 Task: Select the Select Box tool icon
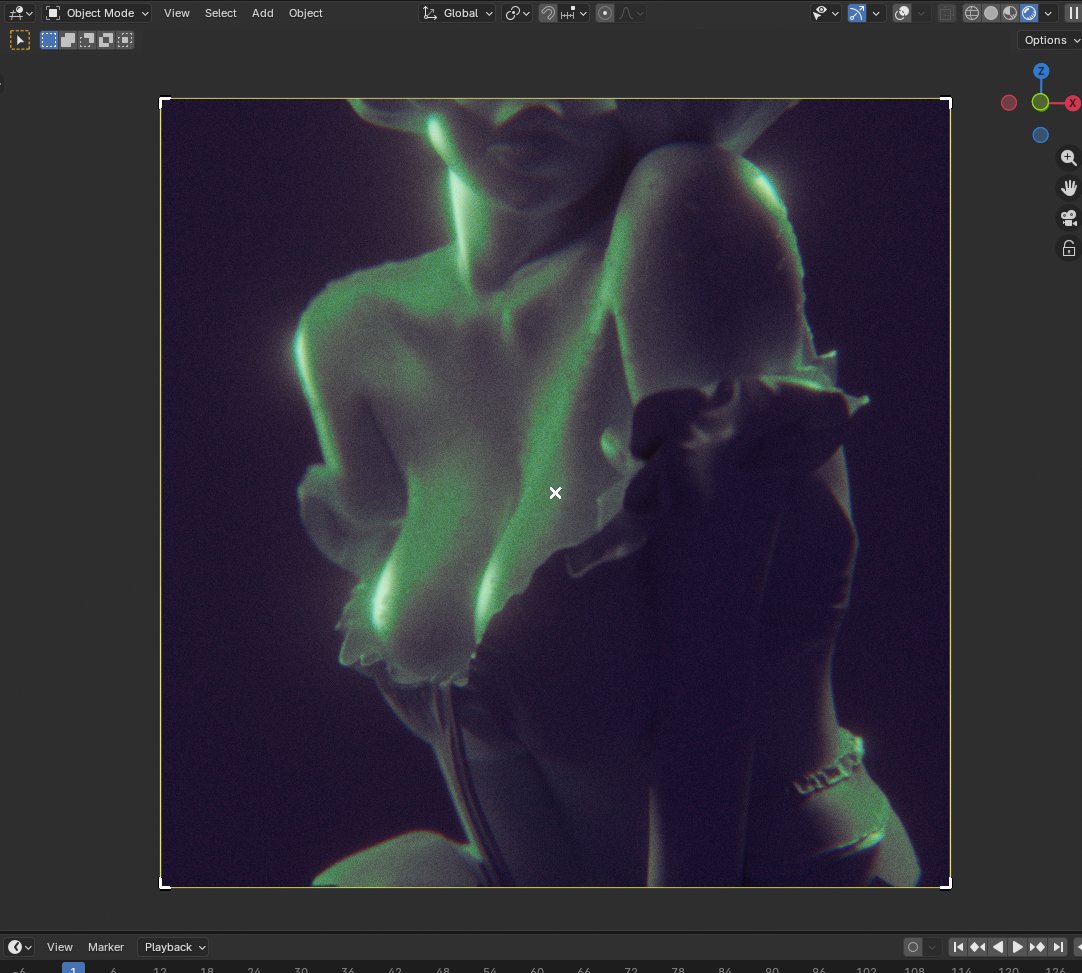coord(19,40)
